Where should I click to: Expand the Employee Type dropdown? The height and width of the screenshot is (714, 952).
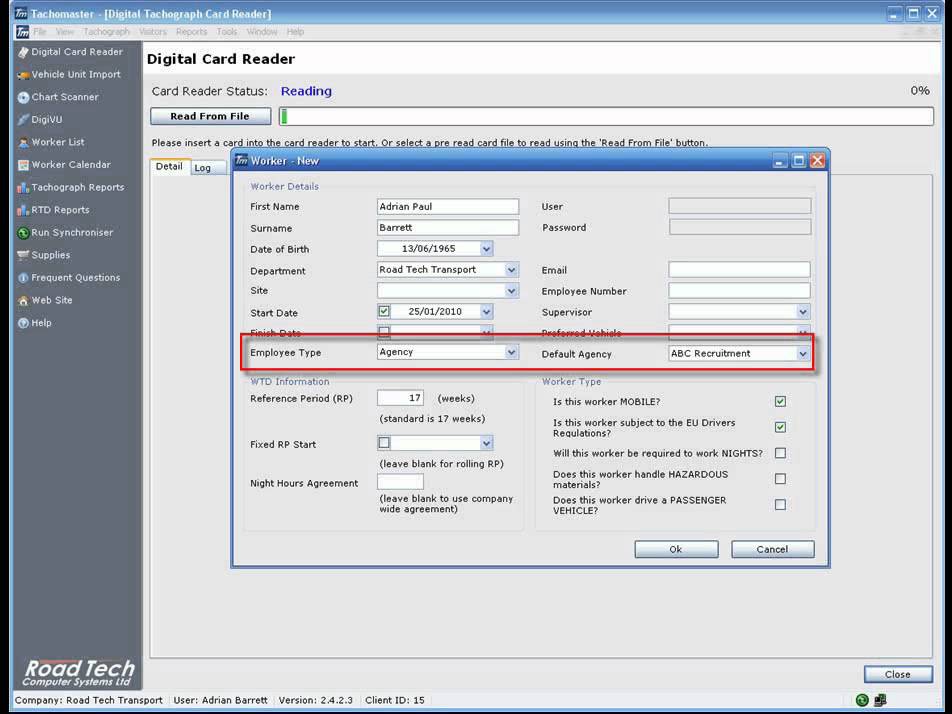pos(512,352)
